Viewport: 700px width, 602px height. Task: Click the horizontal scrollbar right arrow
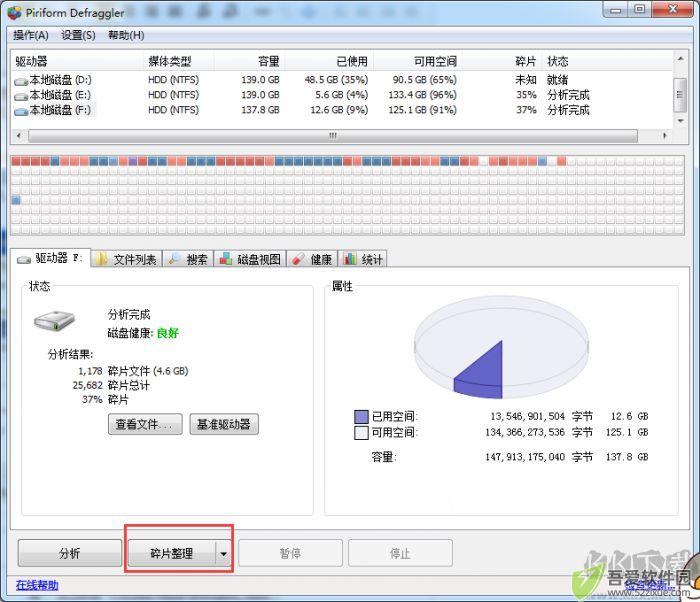click(665, 135)
